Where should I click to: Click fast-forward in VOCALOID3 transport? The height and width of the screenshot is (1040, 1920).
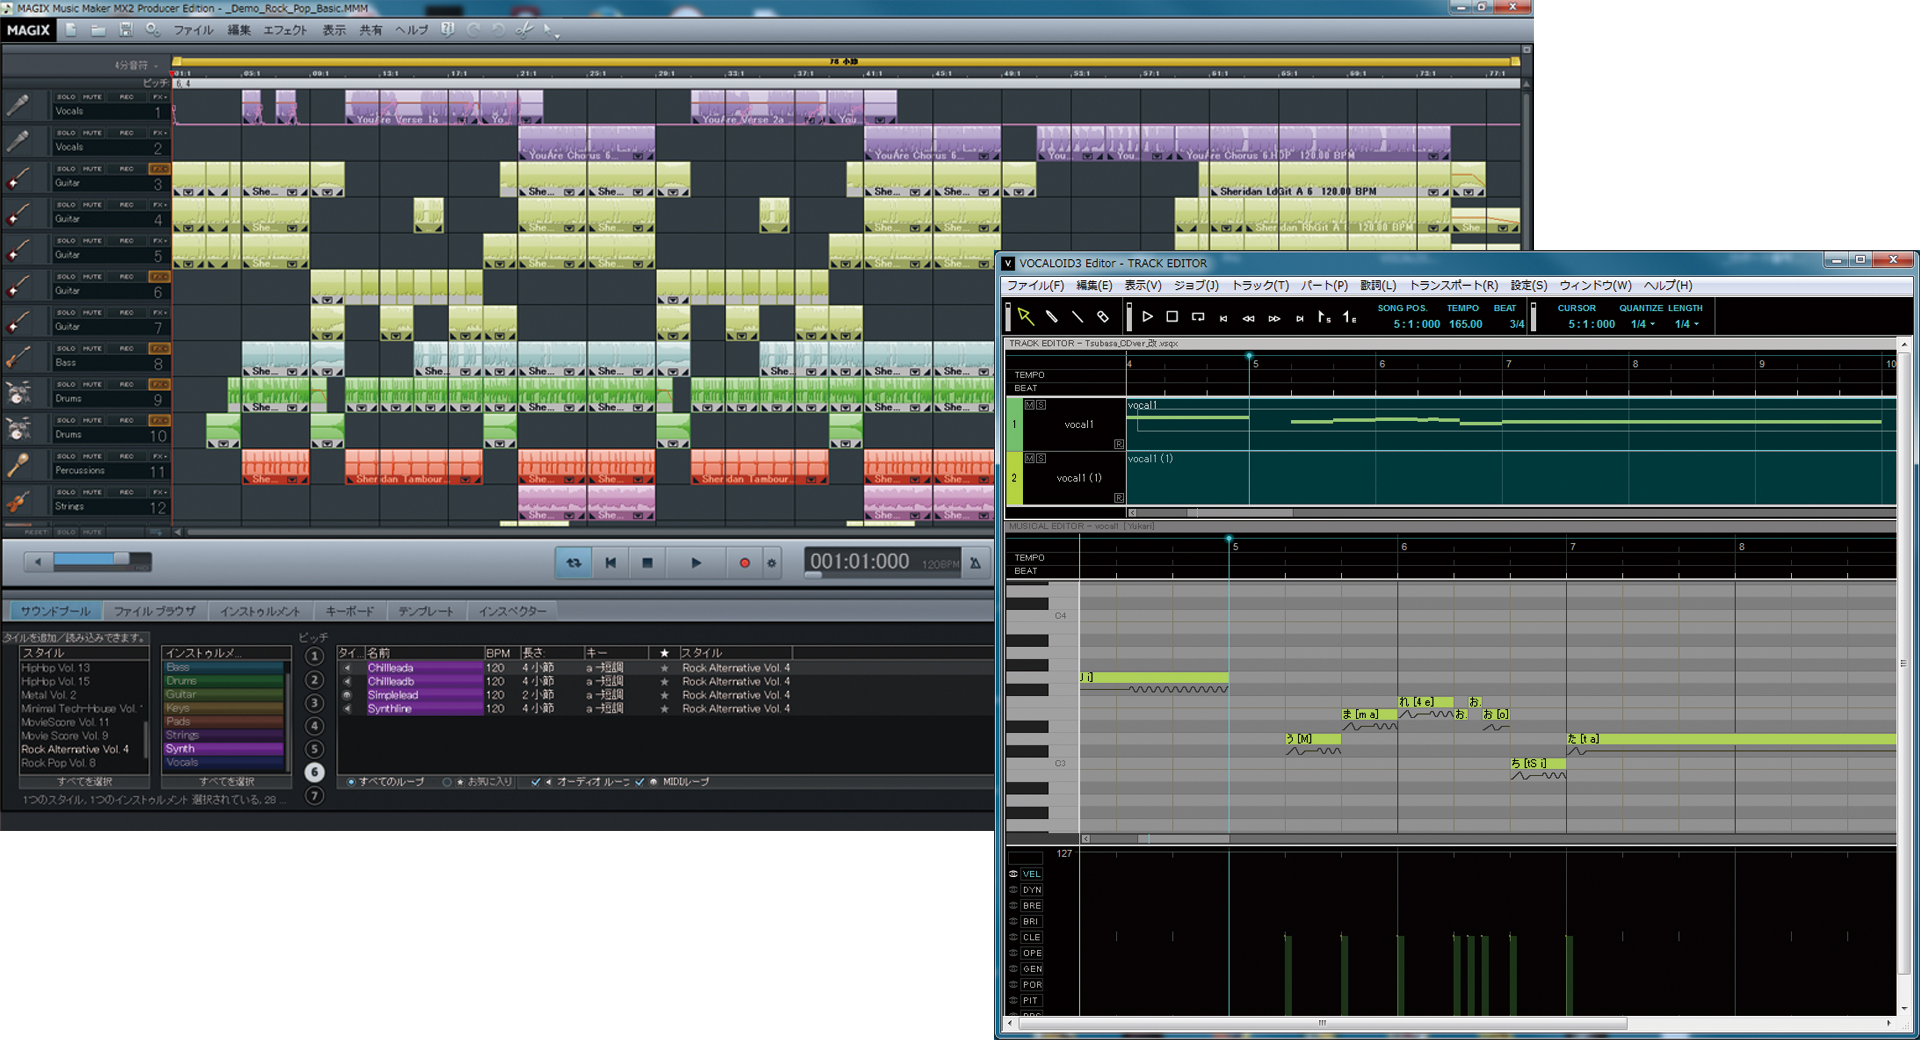[x=1274, y=318]
